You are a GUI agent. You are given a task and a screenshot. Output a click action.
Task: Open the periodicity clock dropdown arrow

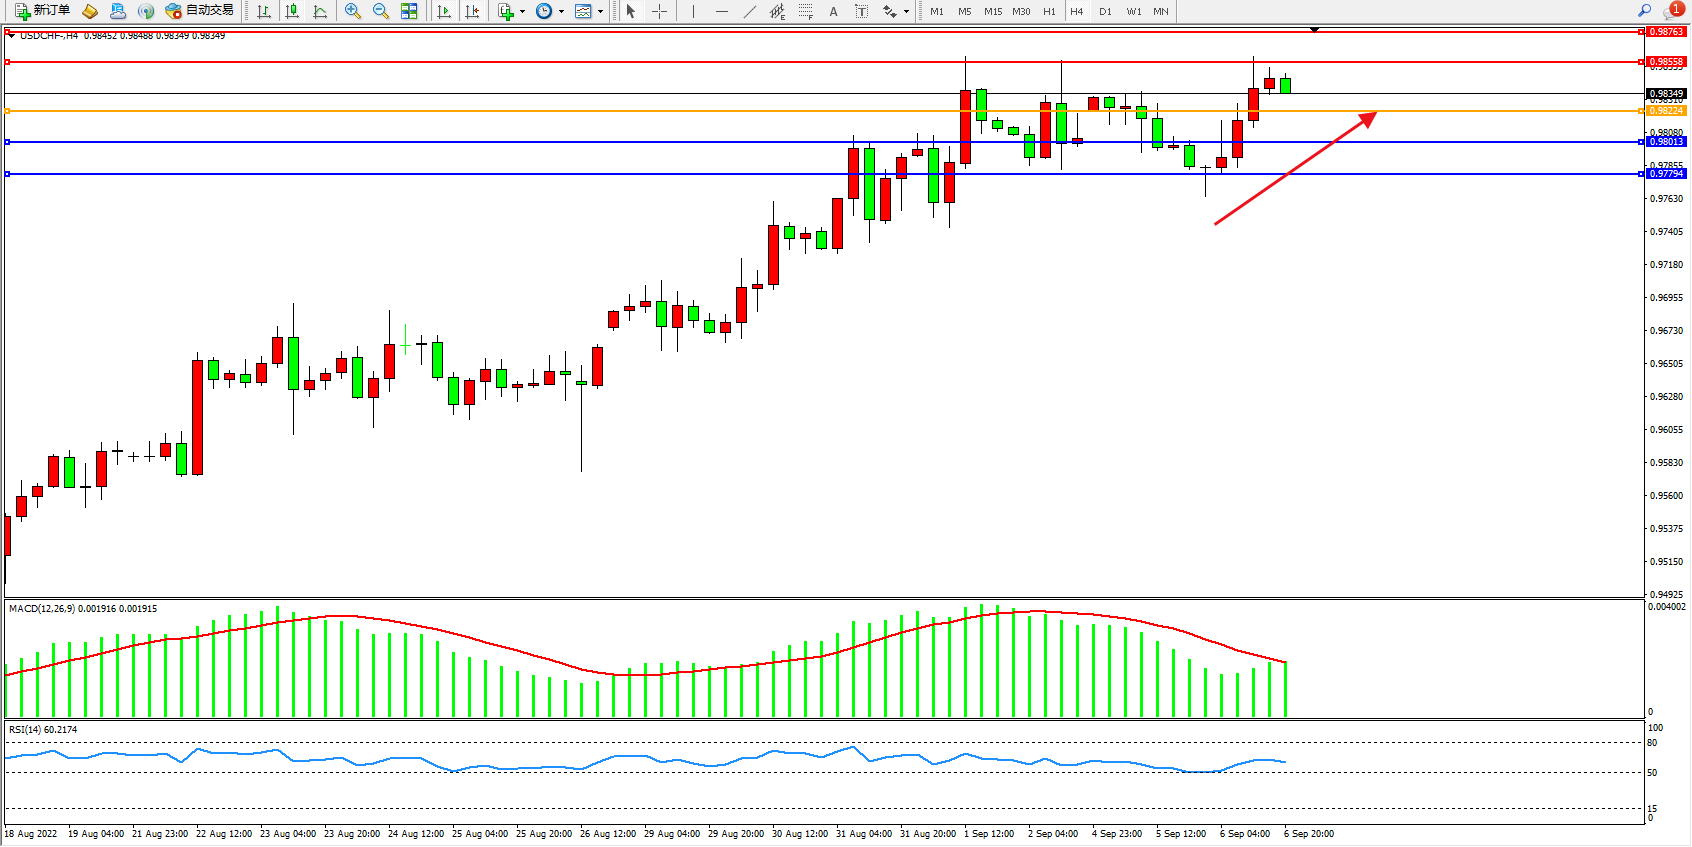[x=561, y=12]
